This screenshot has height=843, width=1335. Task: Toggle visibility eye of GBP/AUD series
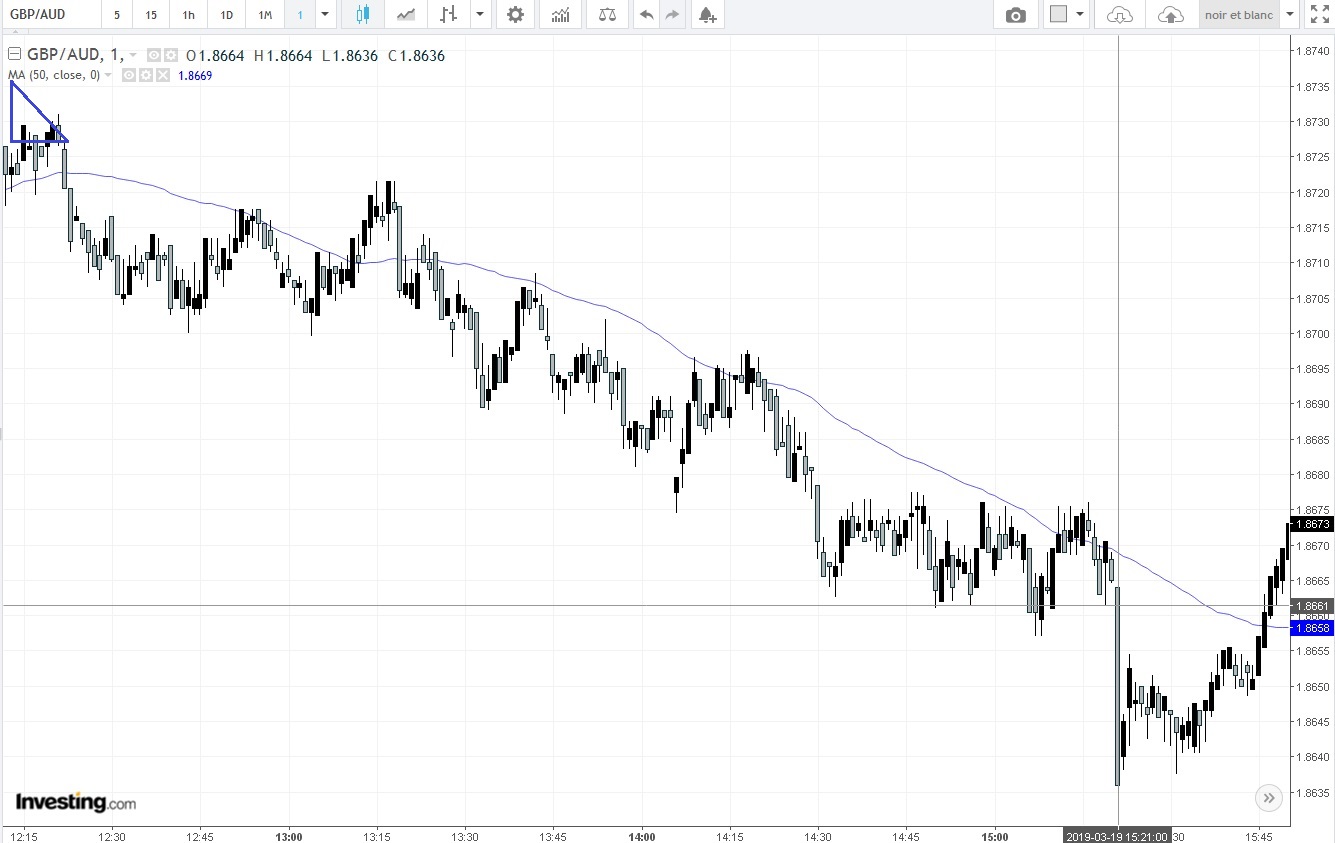point(154,55)
